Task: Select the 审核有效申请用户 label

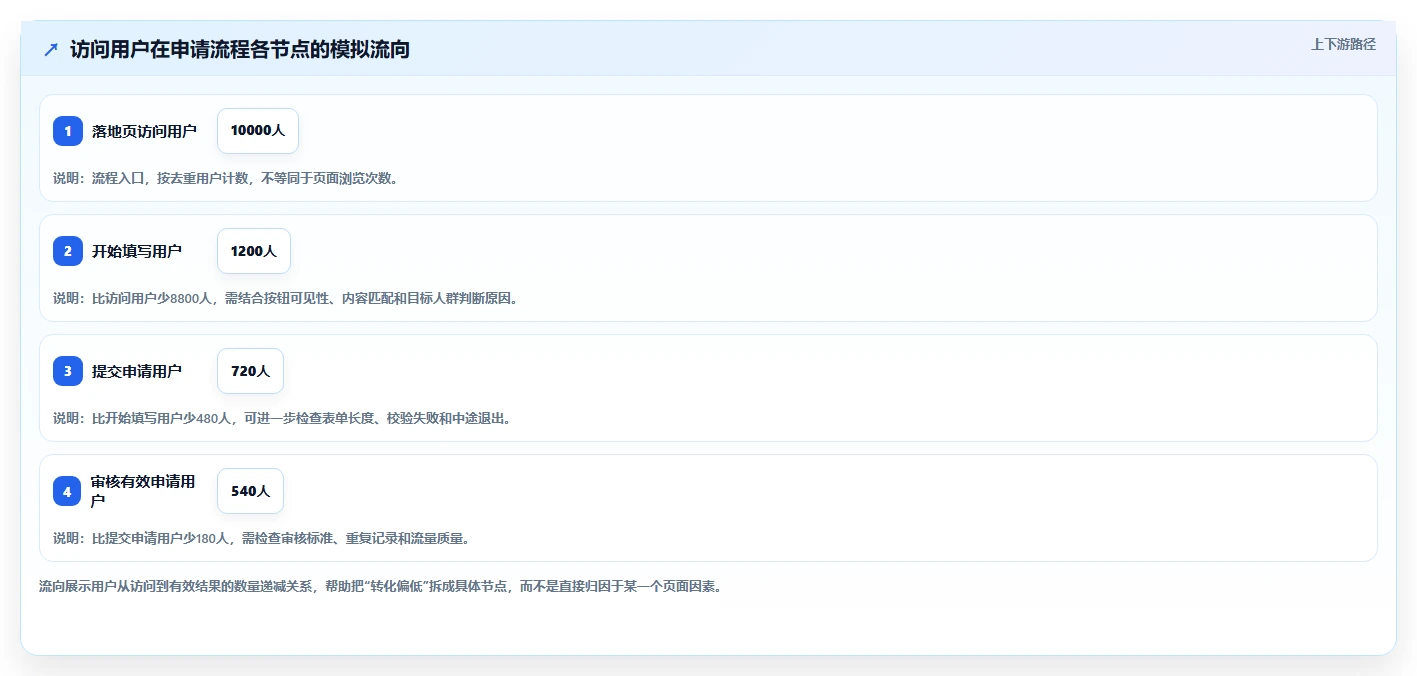Action: click(x=142, y=491)
